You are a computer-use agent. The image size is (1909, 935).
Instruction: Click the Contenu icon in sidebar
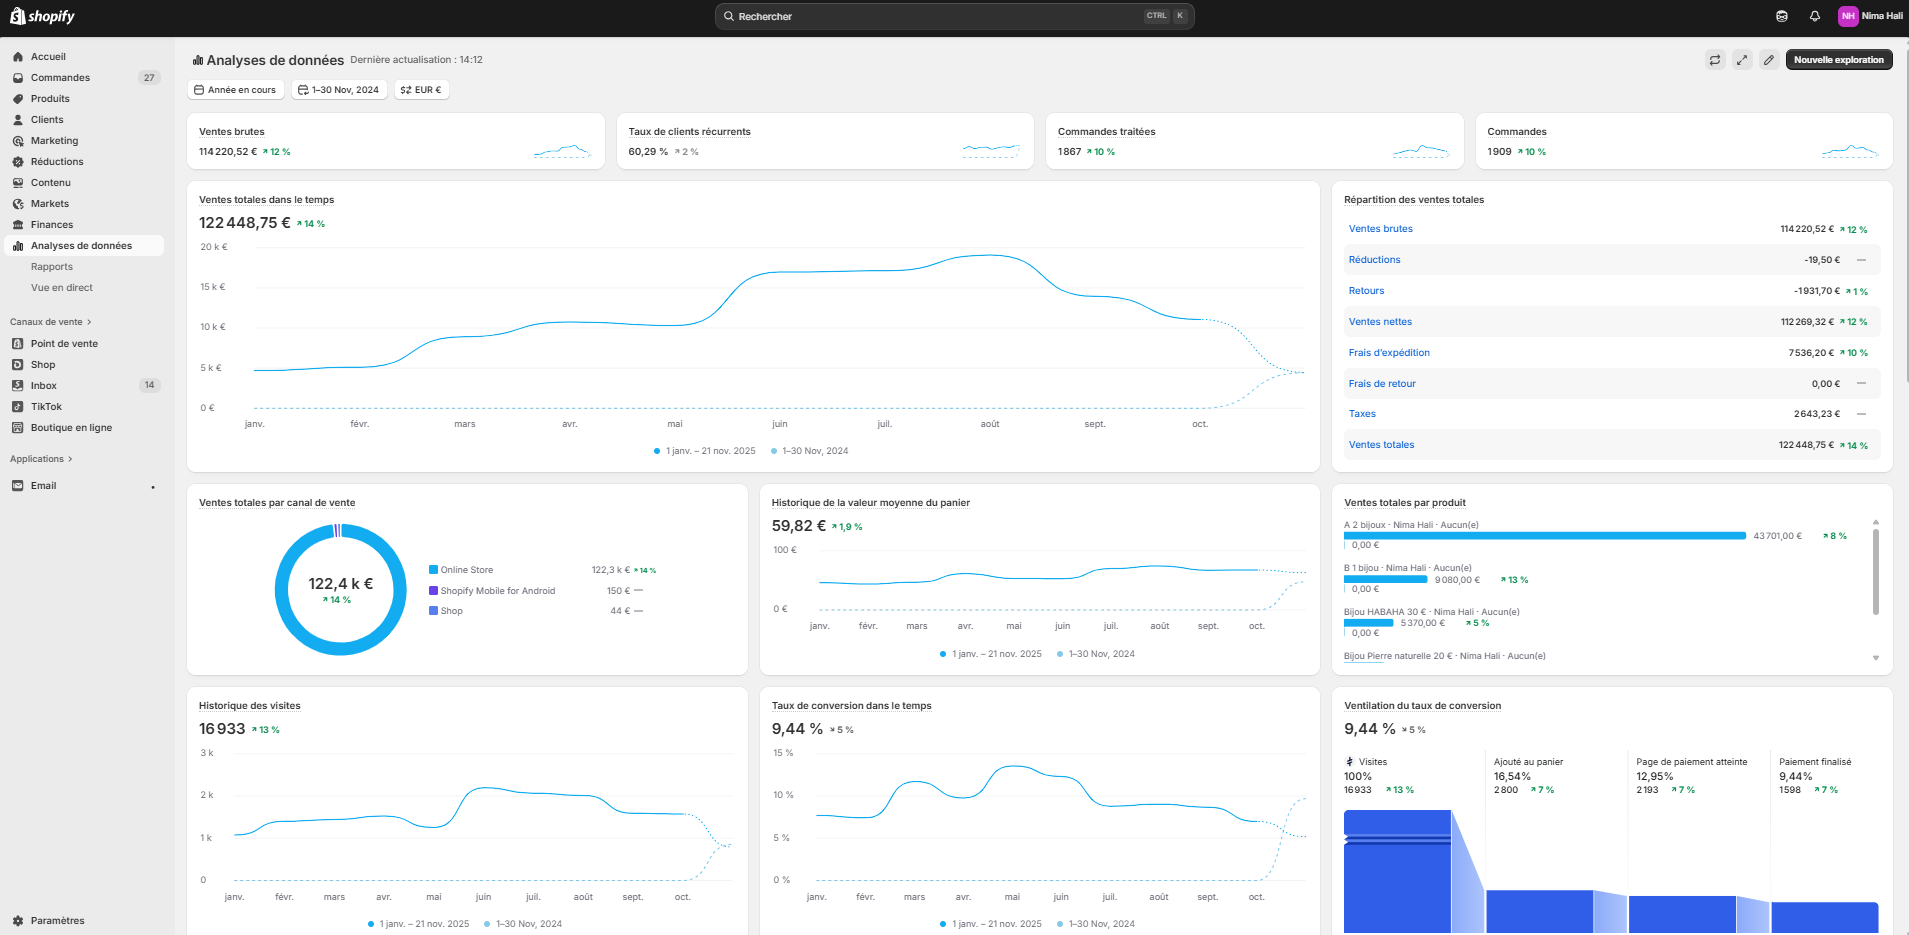pos(18,183)
